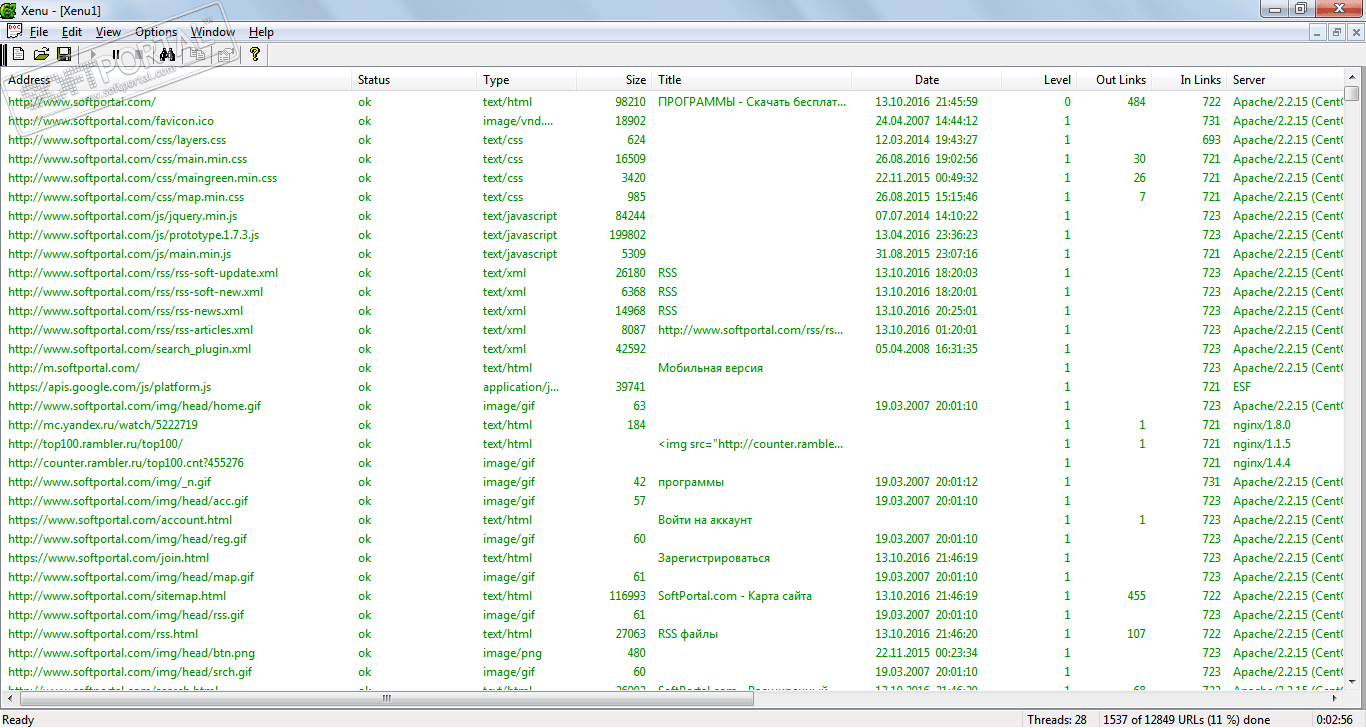Open the Edit menu

click(71, 32)
